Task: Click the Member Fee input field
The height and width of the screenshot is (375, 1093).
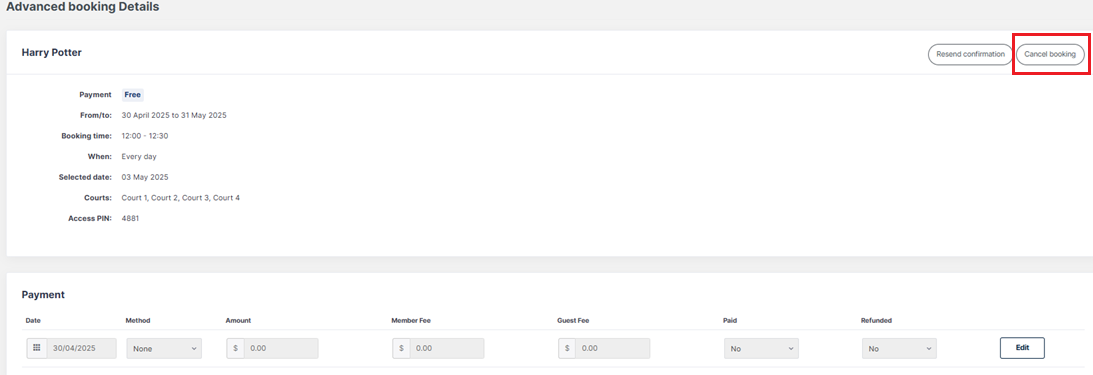Action: (x=447, y=349)
